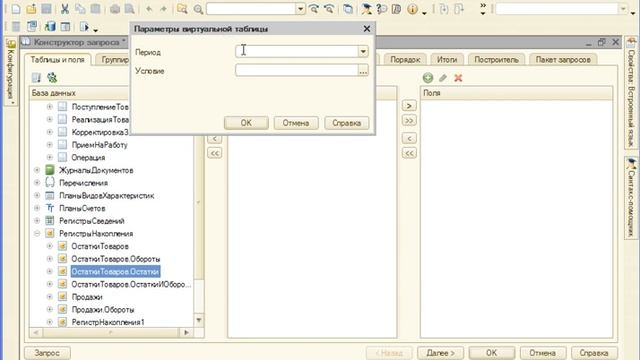Expand the Перечисления tree node
Image resolution: width=640 pixels, height=360 pixels.
(x=37, y=182)
